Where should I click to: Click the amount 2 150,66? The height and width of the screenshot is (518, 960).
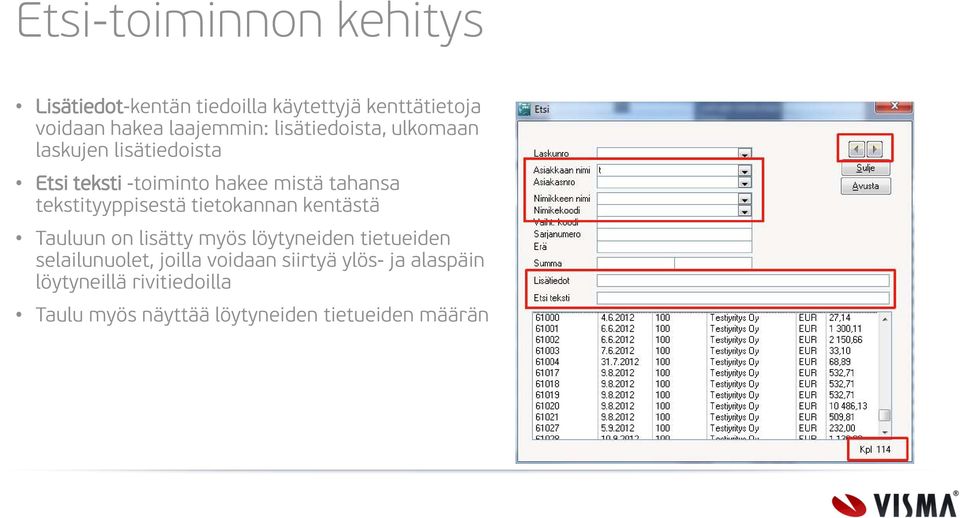846,340
